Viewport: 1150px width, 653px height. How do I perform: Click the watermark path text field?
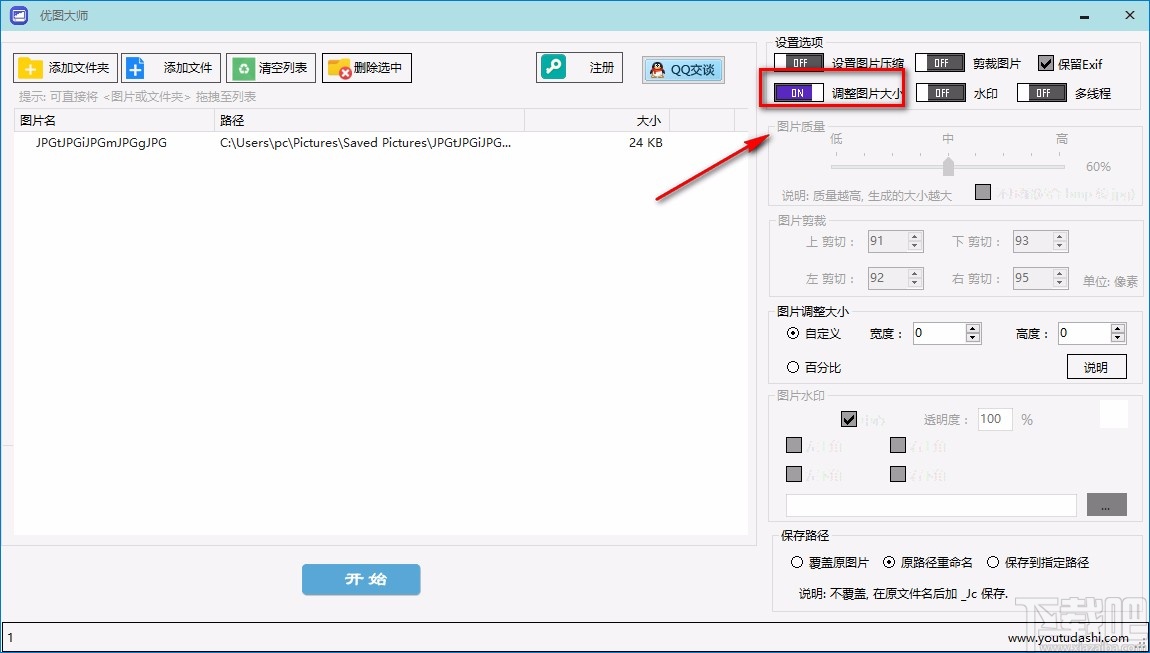pos(931,505)
